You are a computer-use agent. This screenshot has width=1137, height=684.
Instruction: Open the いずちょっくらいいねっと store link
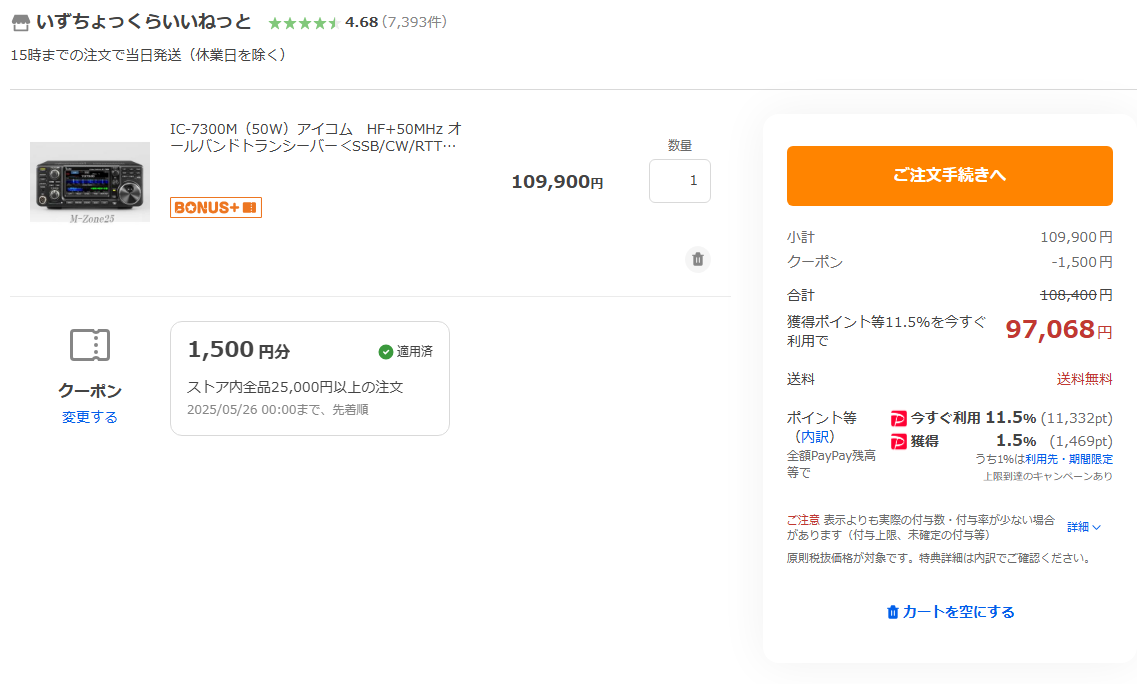click(144, 22)
